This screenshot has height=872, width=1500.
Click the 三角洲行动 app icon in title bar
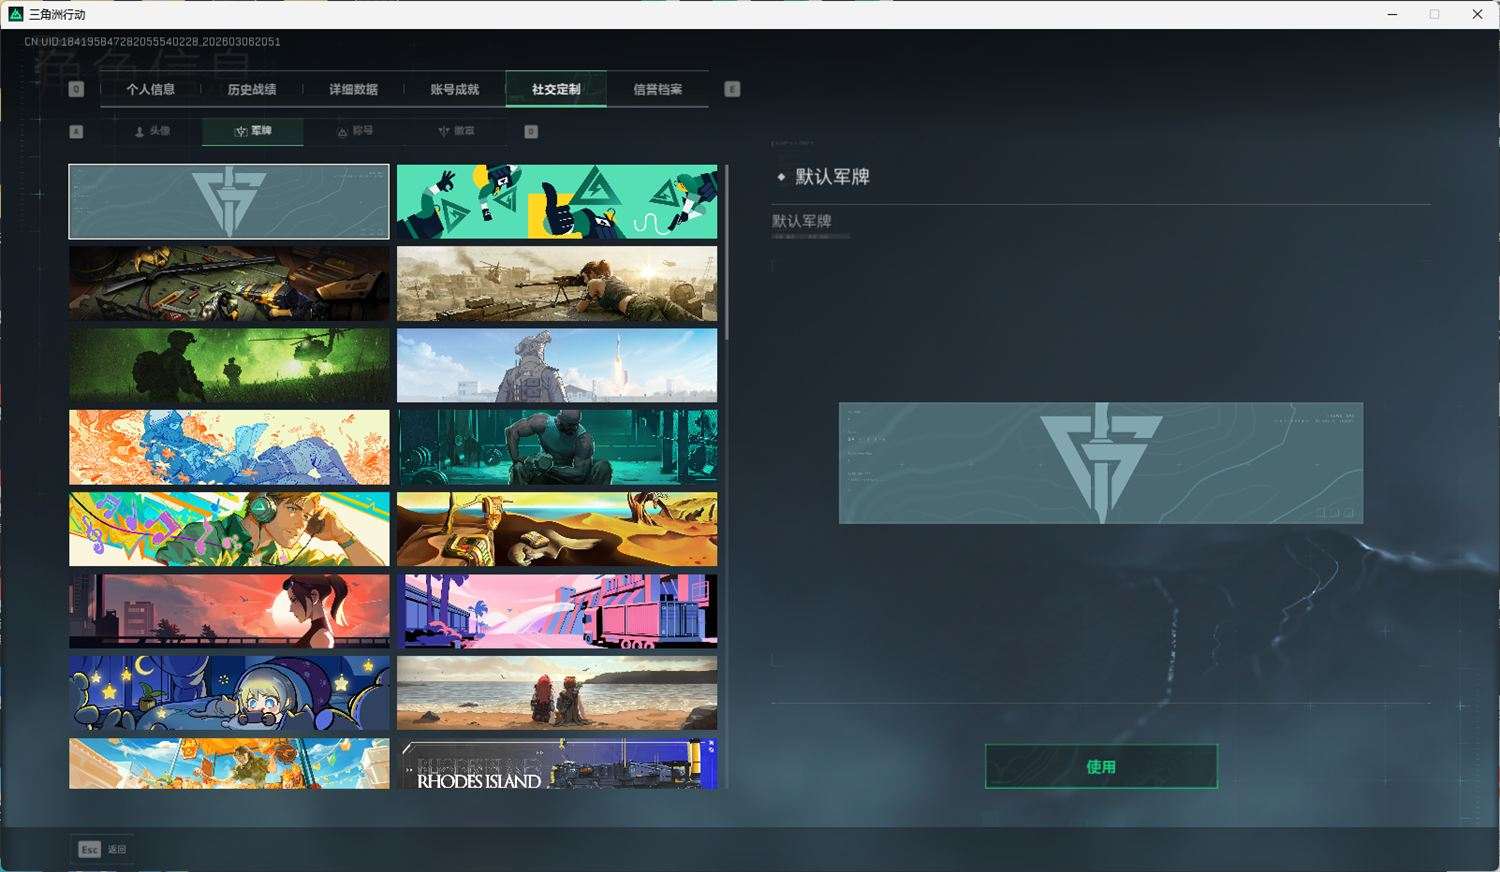coord(15,14)
